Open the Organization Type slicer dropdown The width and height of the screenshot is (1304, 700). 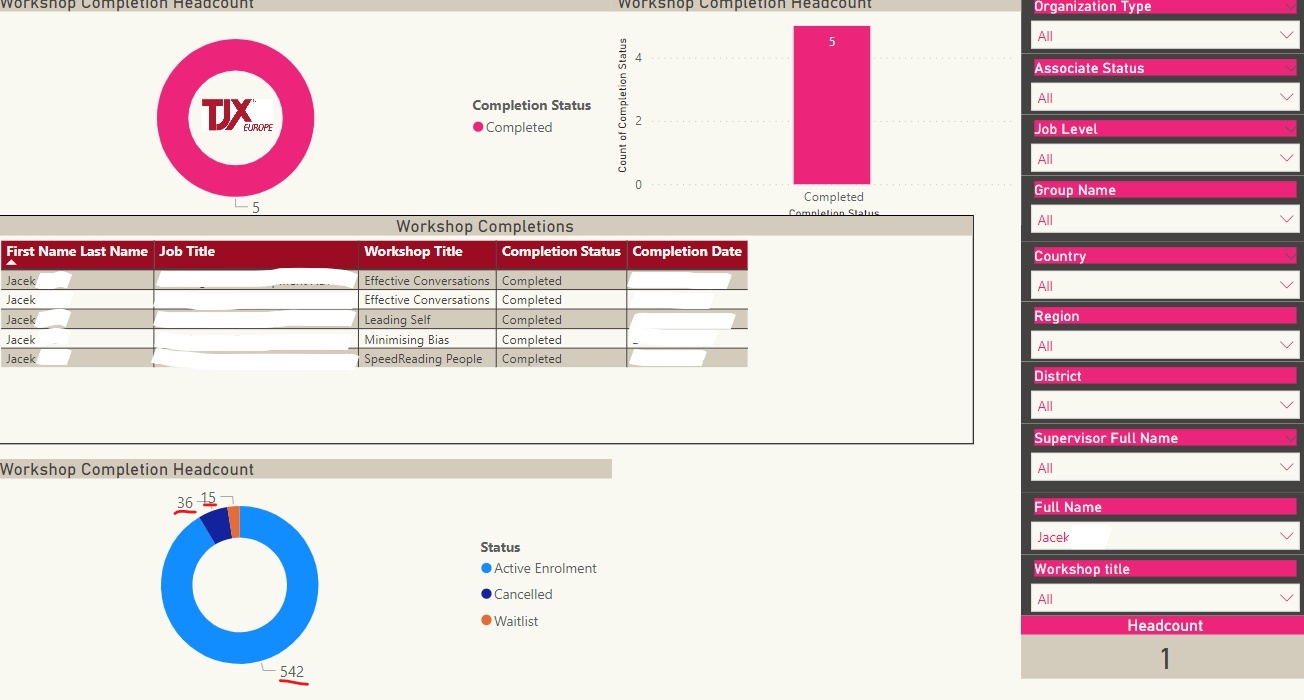(1164, 36)
